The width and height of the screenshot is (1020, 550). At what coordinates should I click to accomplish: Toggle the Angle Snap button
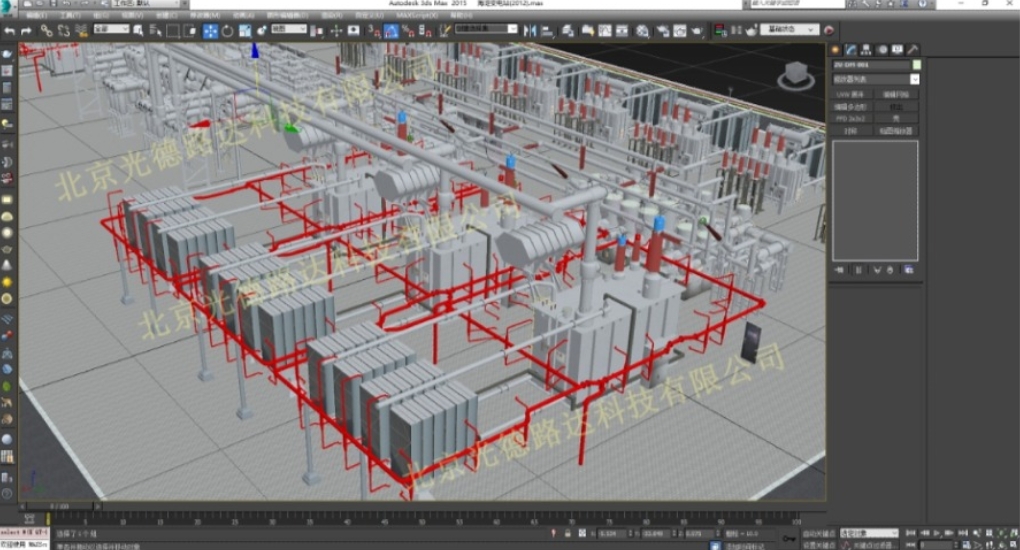392,31
